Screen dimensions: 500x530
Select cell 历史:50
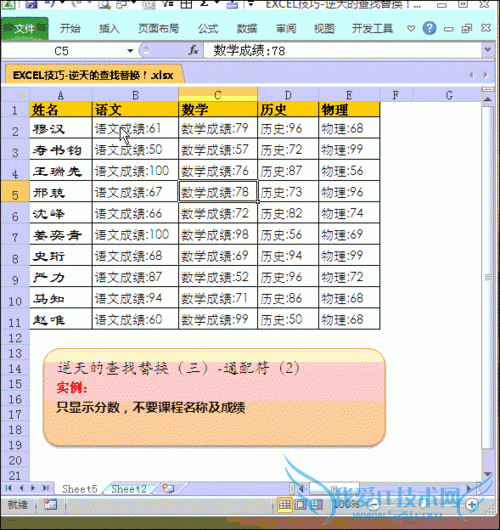(288, 319)
